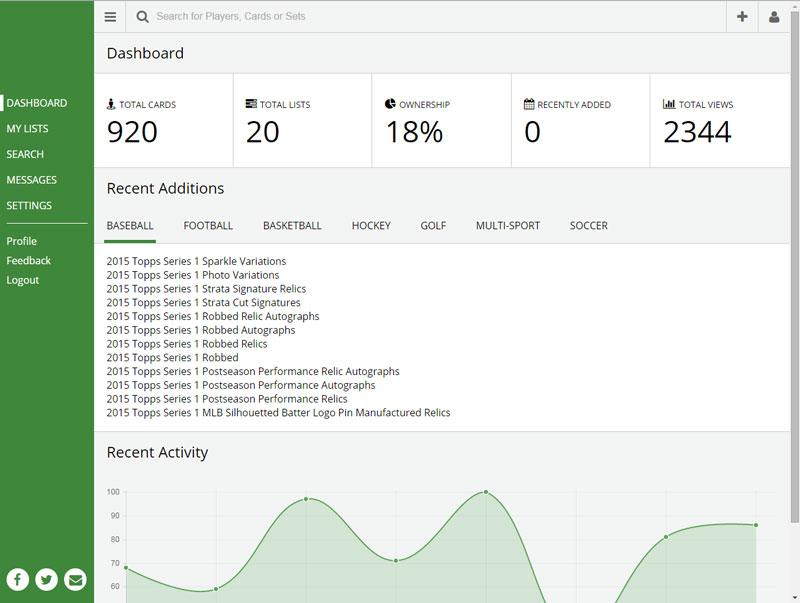Go to Dashboard in sidebar
Screen dimensions: 800x603
click(37, 103)
